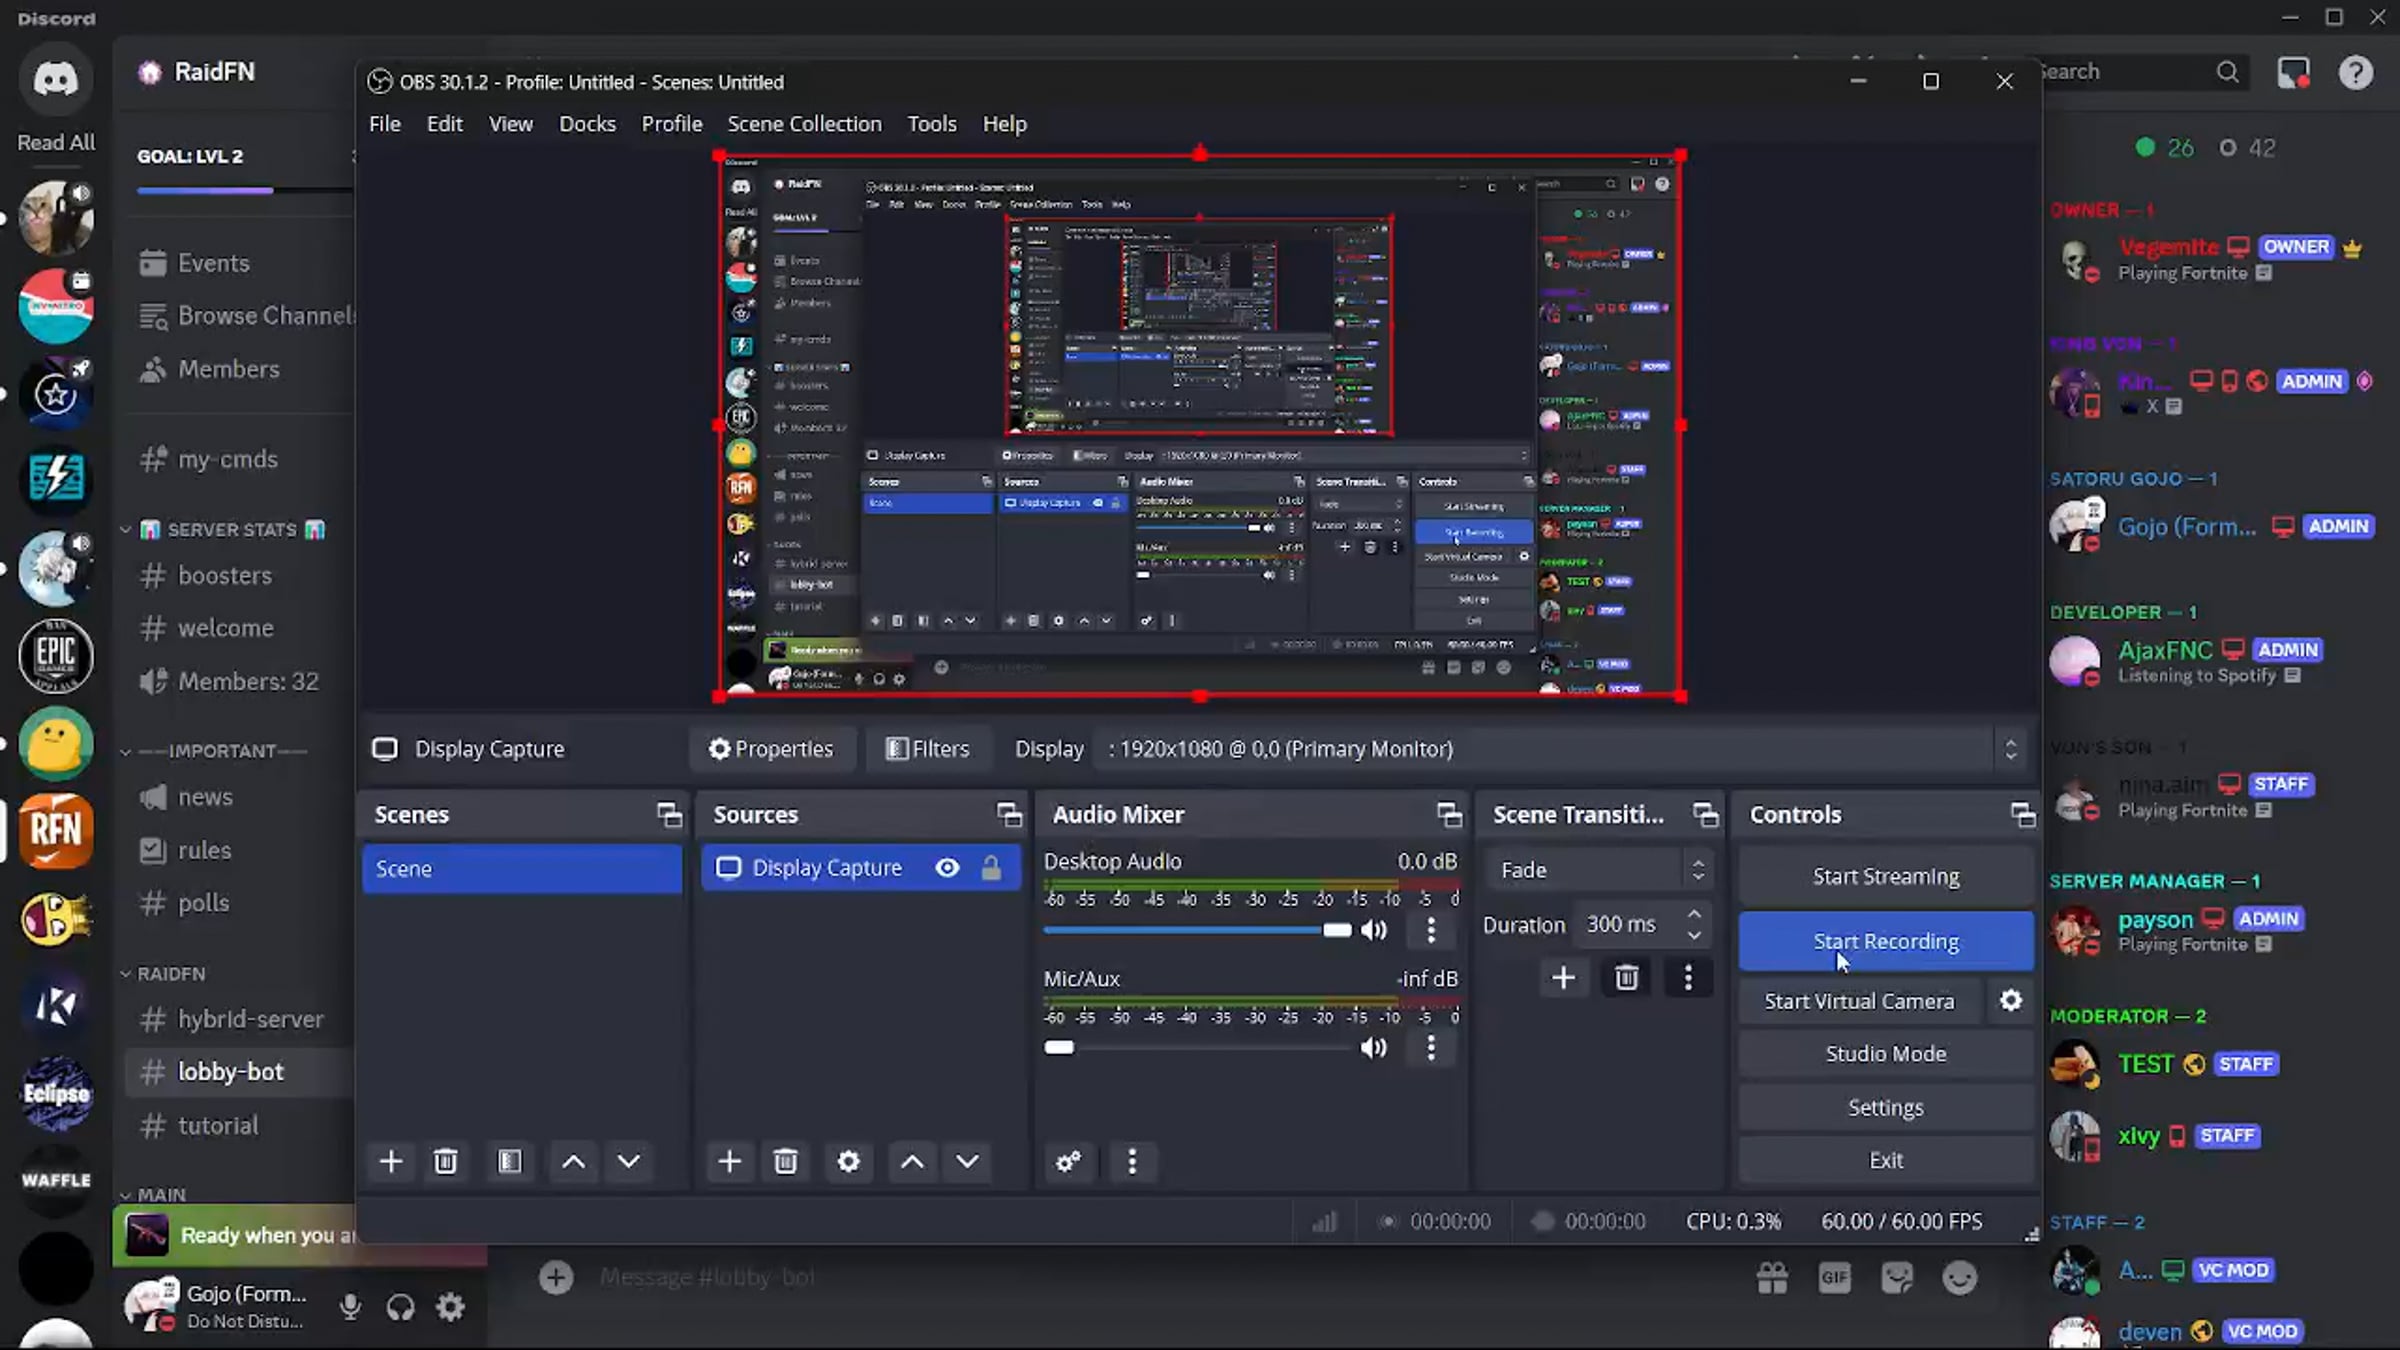Remove selected scene with trash icon
The width and height of the screenshot is (2400, 1350).
445,1161
